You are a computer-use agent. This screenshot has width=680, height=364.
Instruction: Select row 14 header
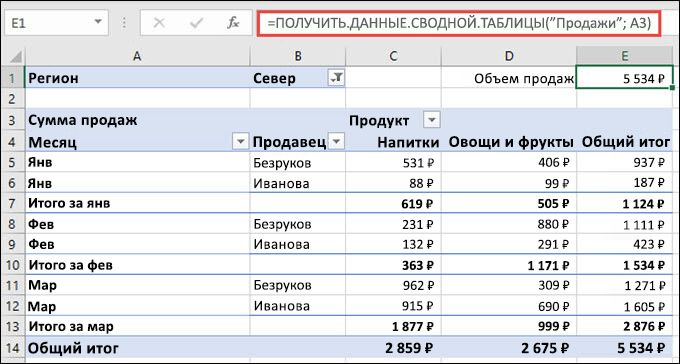click(x=13, y=348)
